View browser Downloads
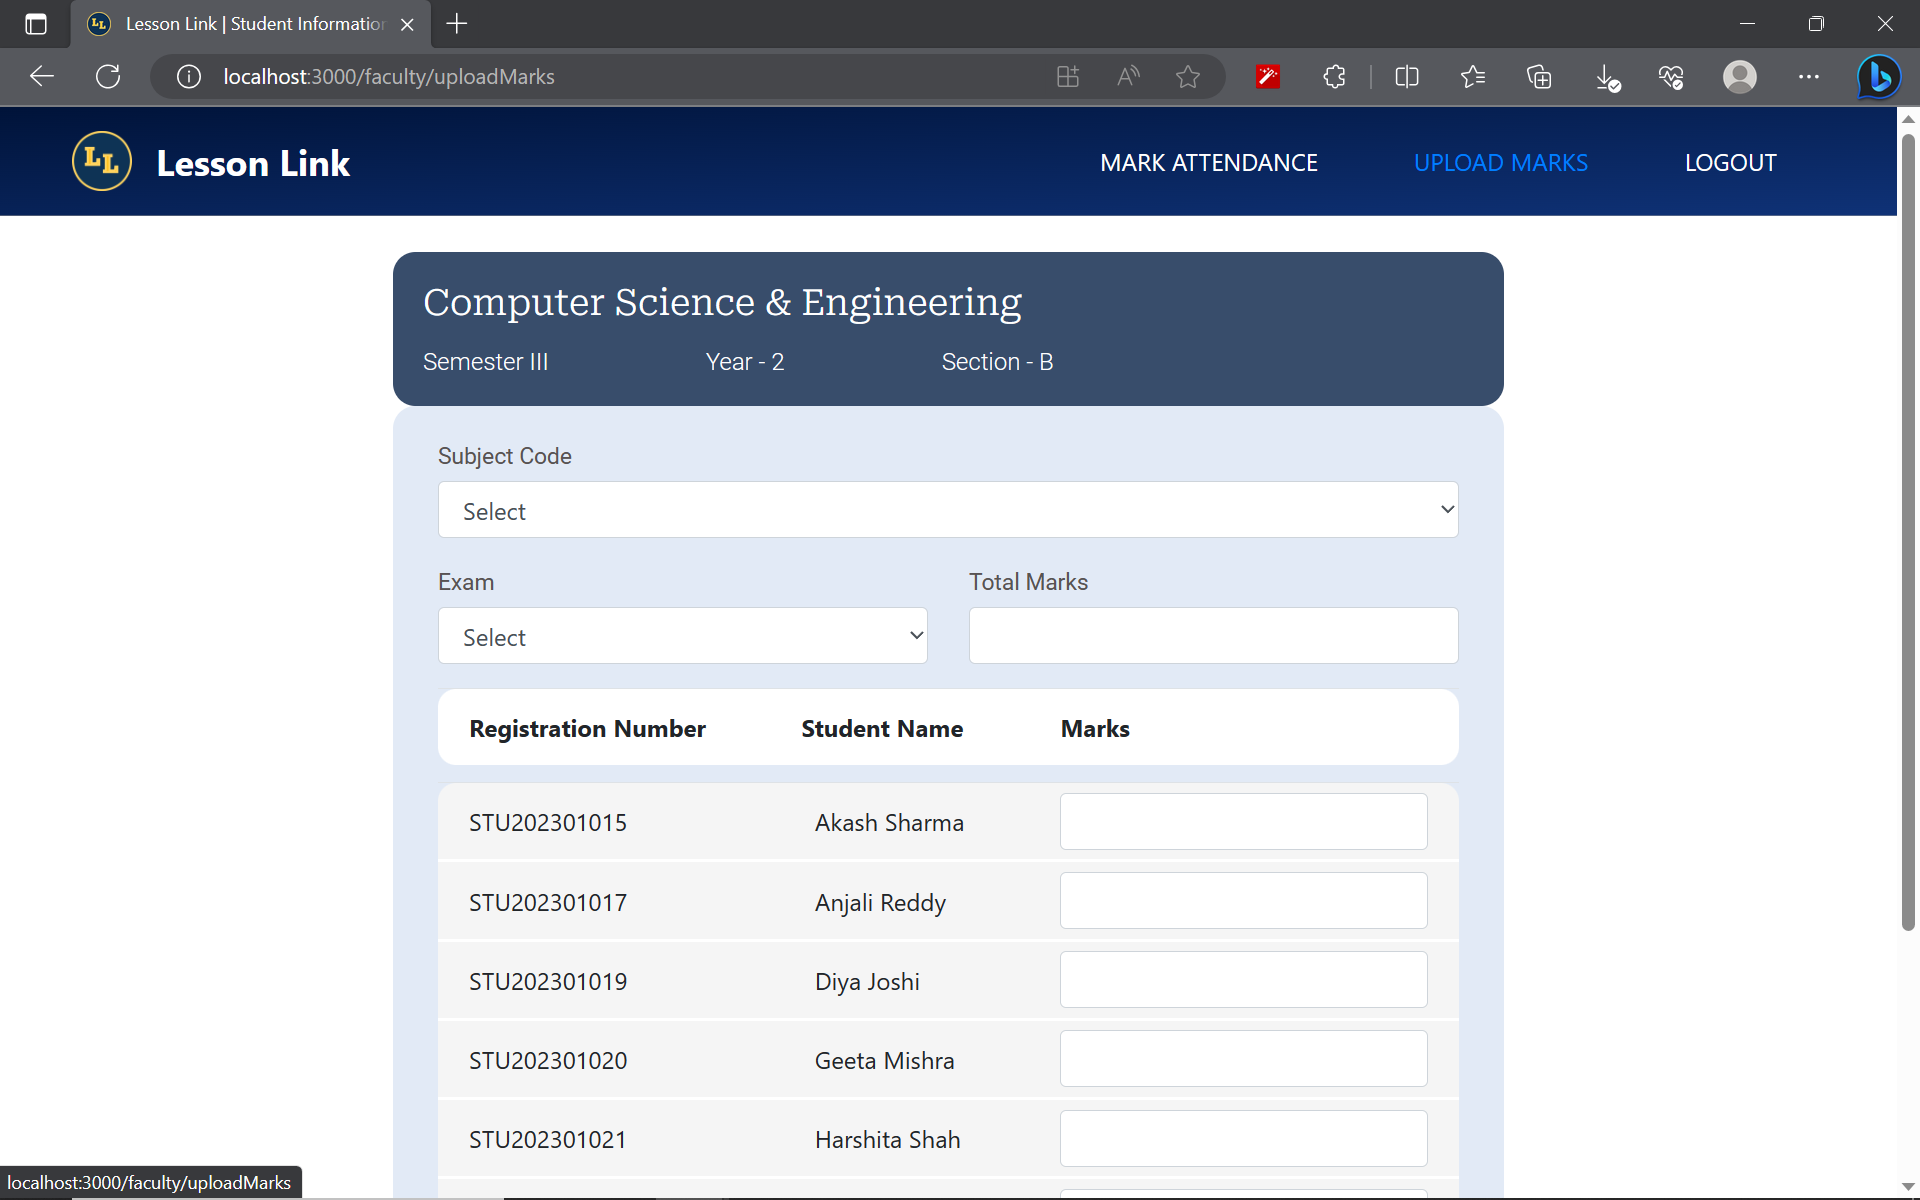Screen dimensions: 1920x1200 1606,76
